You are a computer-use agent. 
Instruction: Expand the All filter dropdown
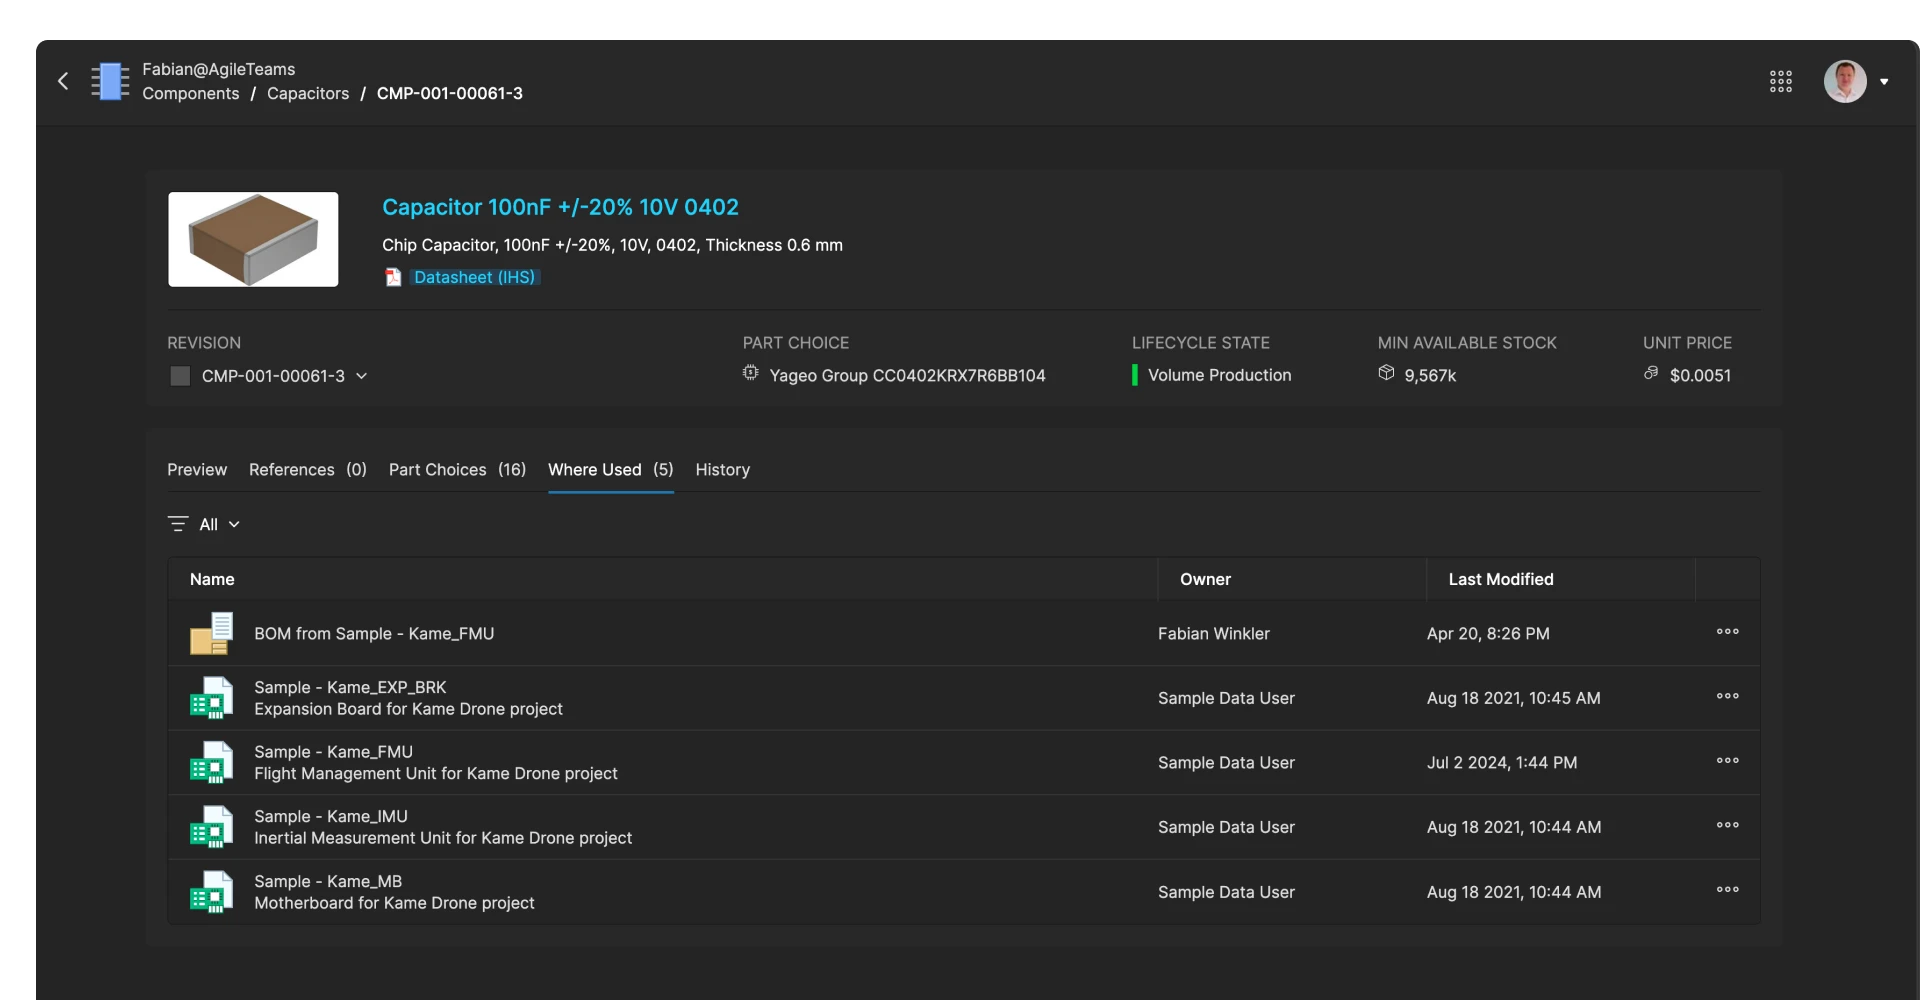[x=220, y=524]
